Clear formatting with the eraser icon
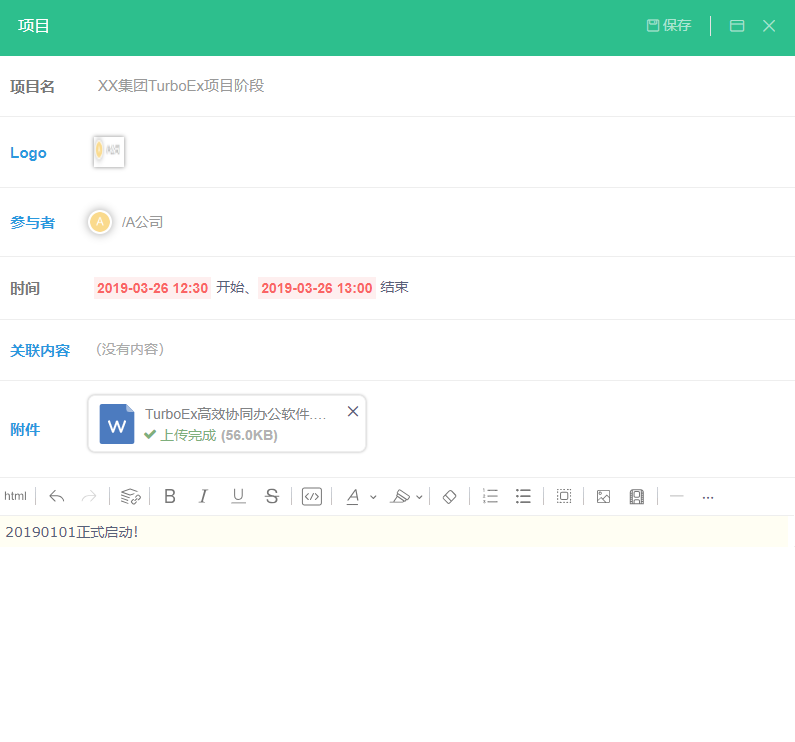Viewport: 795px width, 742px height. click(x=449, y=496)
